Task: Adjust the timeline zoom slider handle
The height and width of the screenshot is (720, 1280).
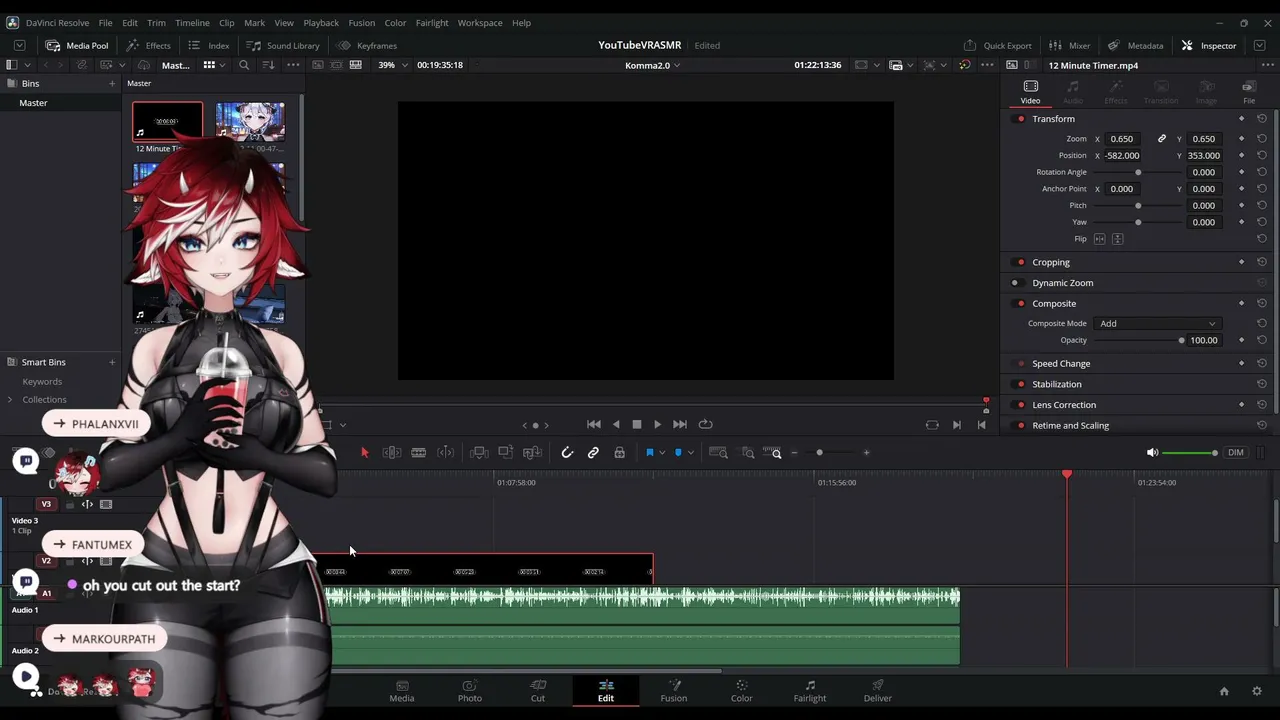Action: pos(819,453)
